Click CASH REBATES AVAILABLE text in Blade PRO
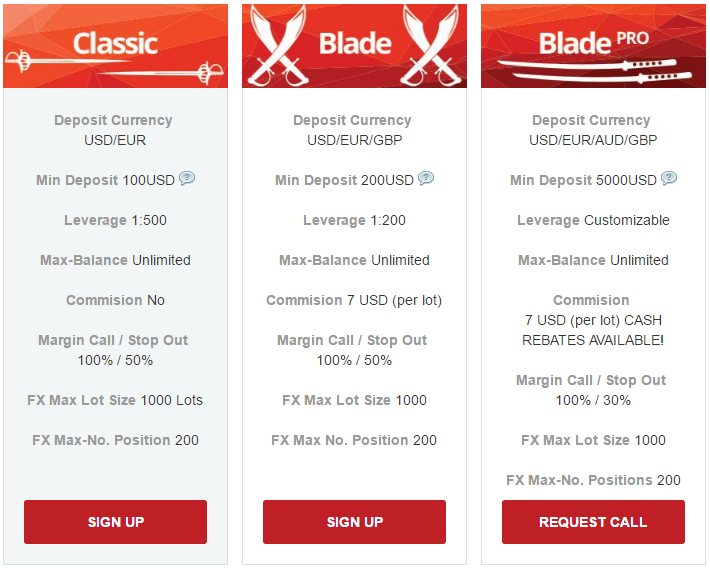 point(593,330)
